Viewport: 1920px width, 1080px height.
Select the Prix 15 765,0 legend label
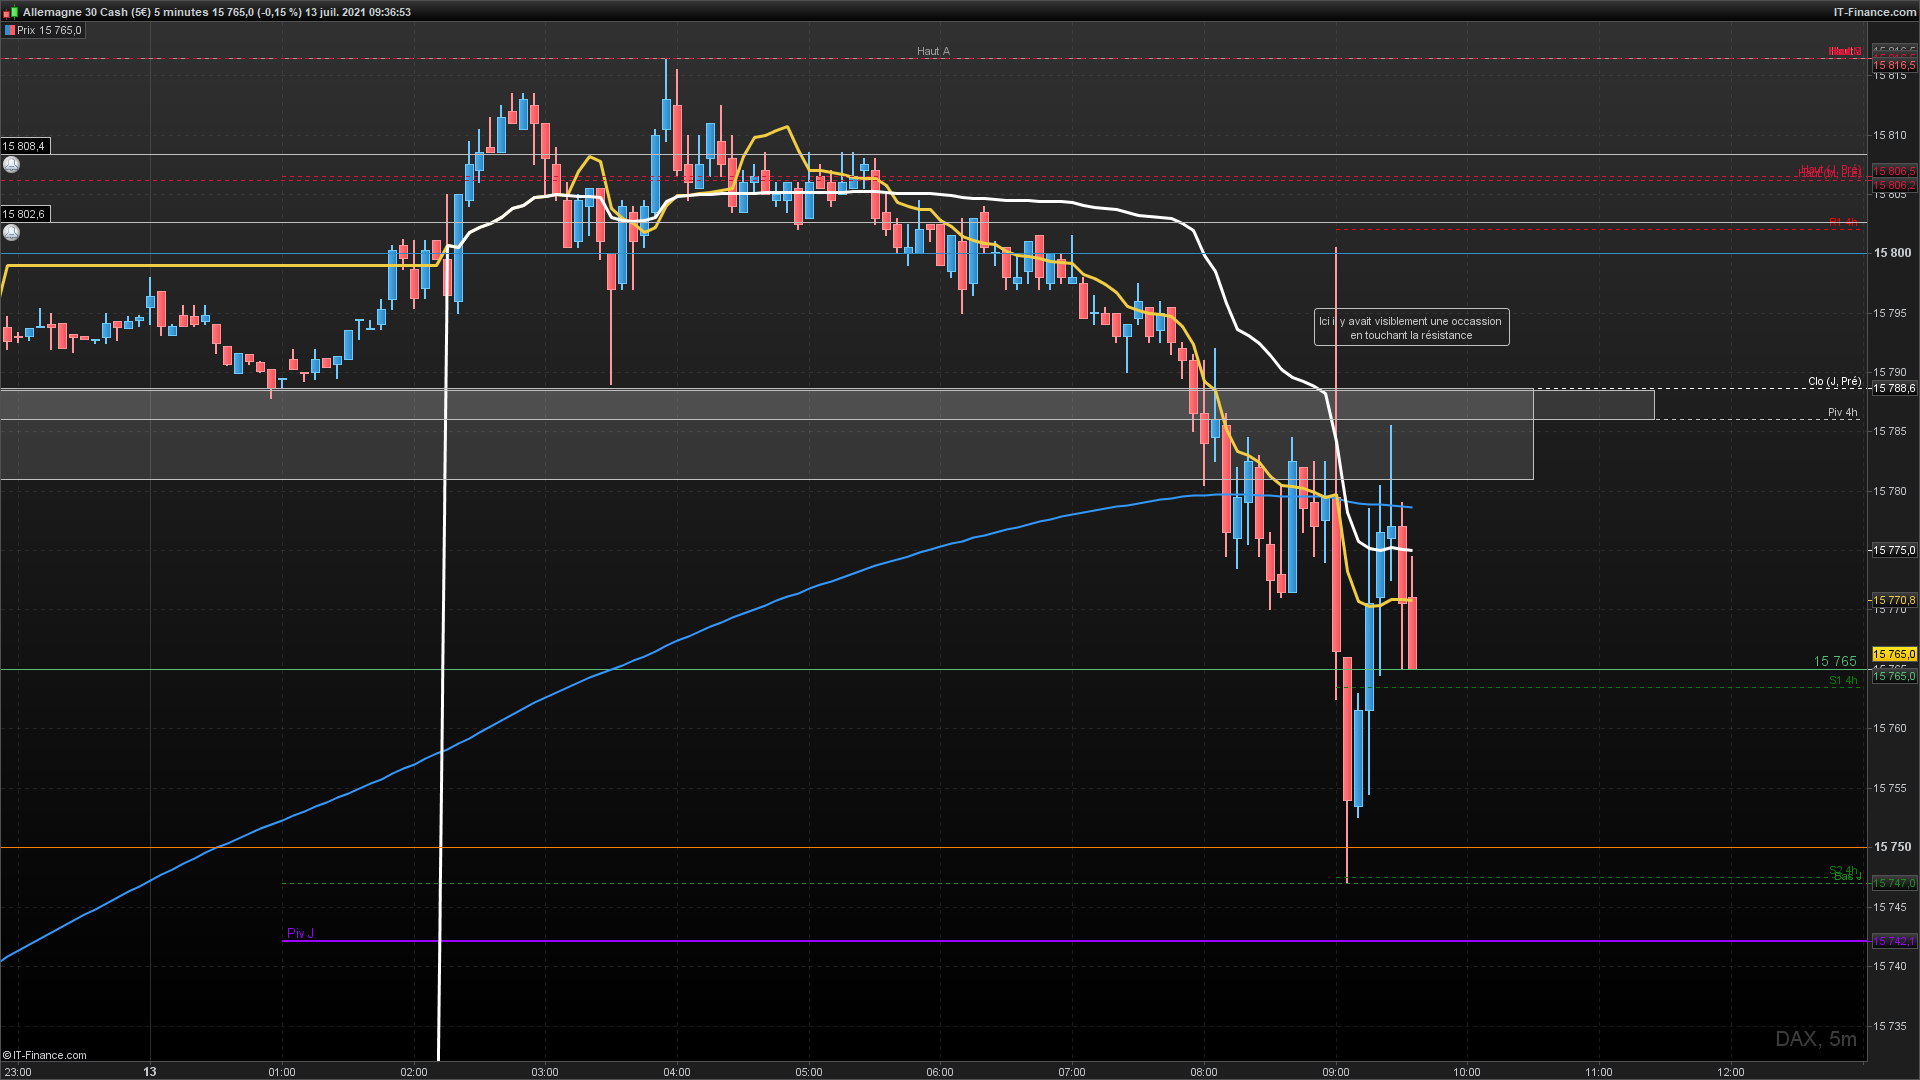(49, 30)
